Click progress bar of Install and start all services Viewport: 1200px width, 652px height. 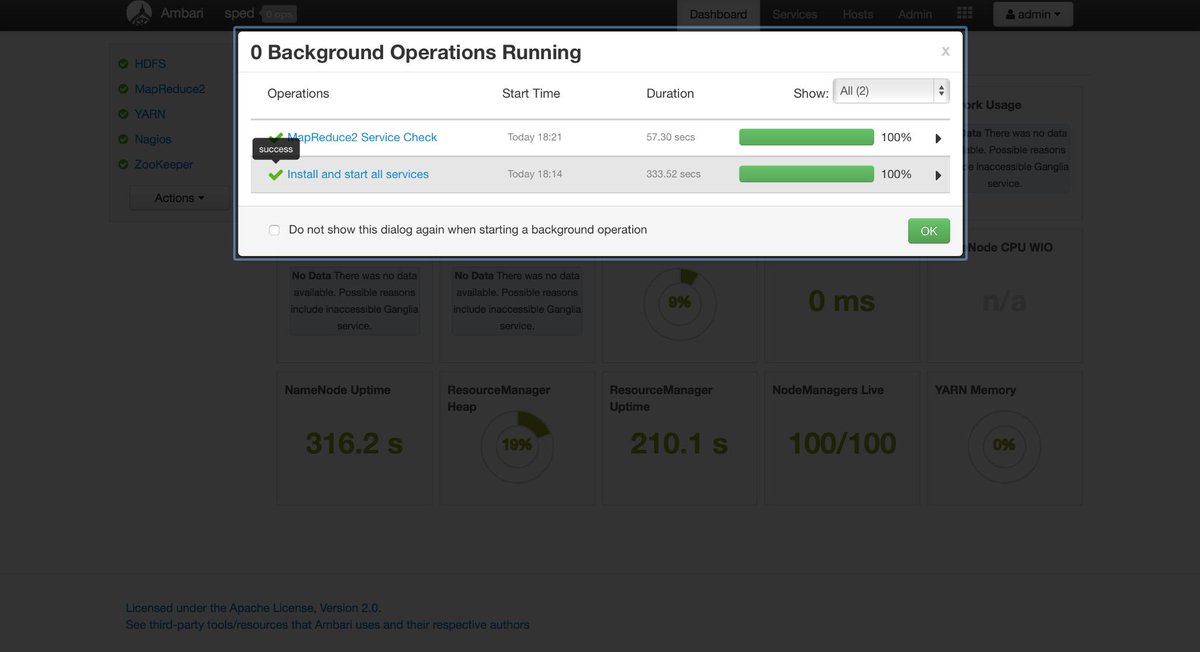click(x=806, y=174)
